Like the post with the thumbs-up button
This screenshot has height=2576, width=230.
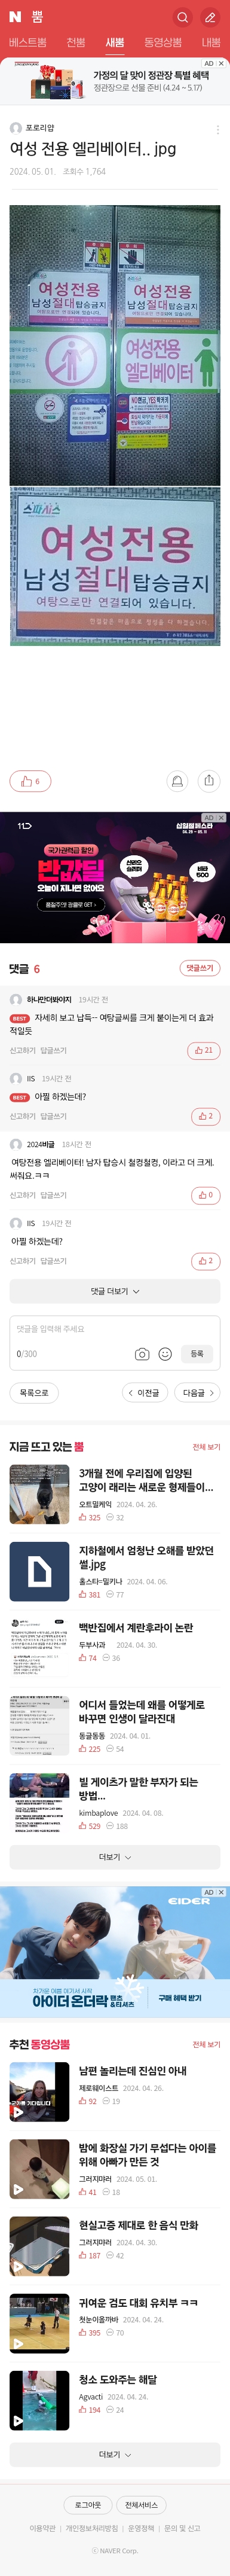pyautogui.click(x=30, y=781)
